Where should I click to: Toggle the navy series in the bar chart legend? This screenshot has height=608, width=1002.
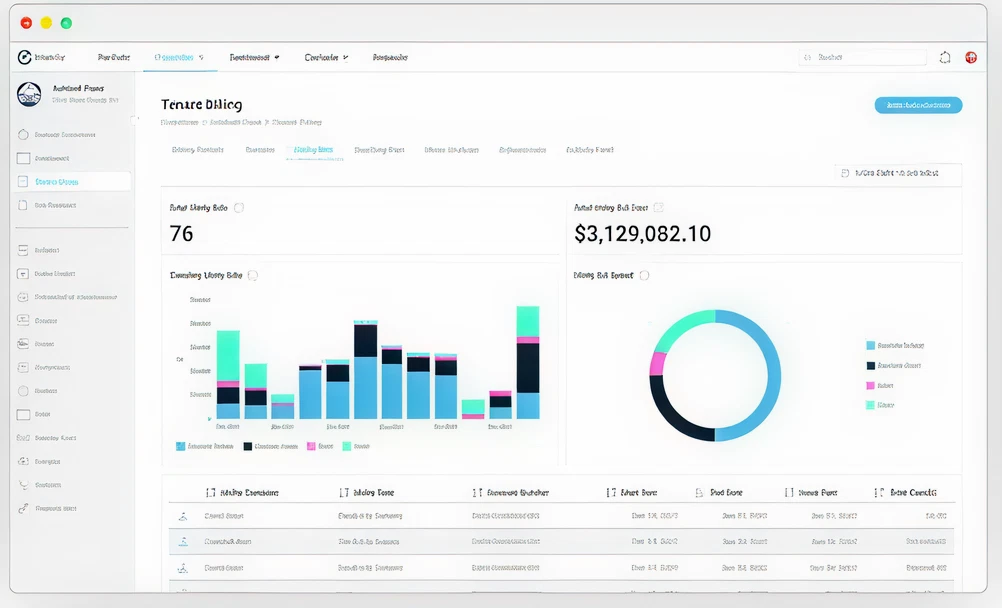(x=247, y=446)
